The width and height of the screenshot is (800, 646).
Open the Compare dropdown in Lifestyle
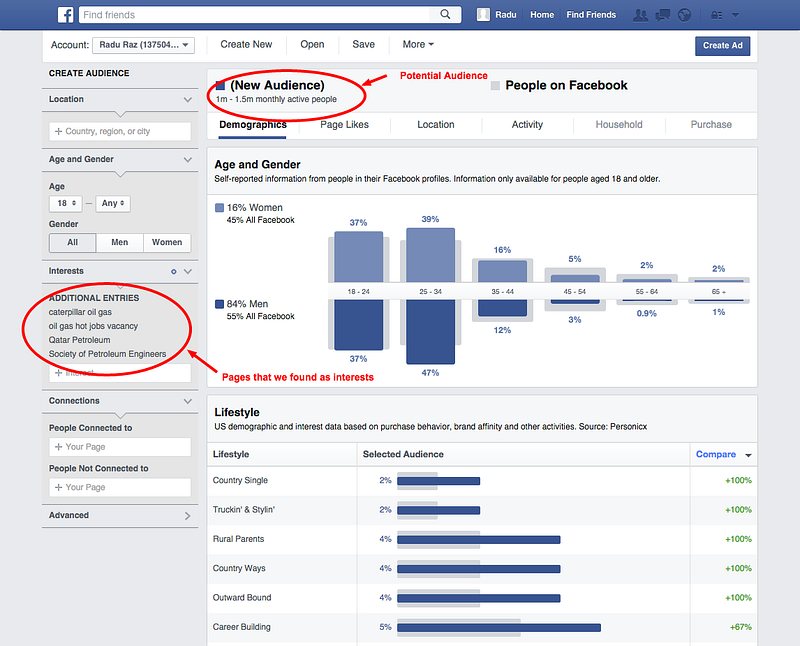[723, 455]
